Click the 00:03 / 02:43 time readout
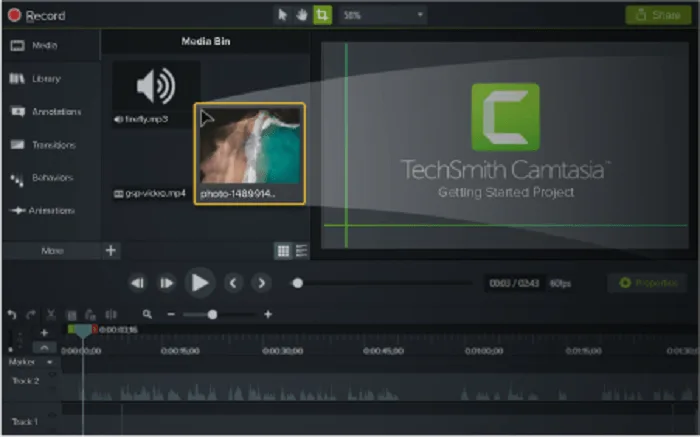Viewport: 700px width, 437px height. tap(514, 283)
